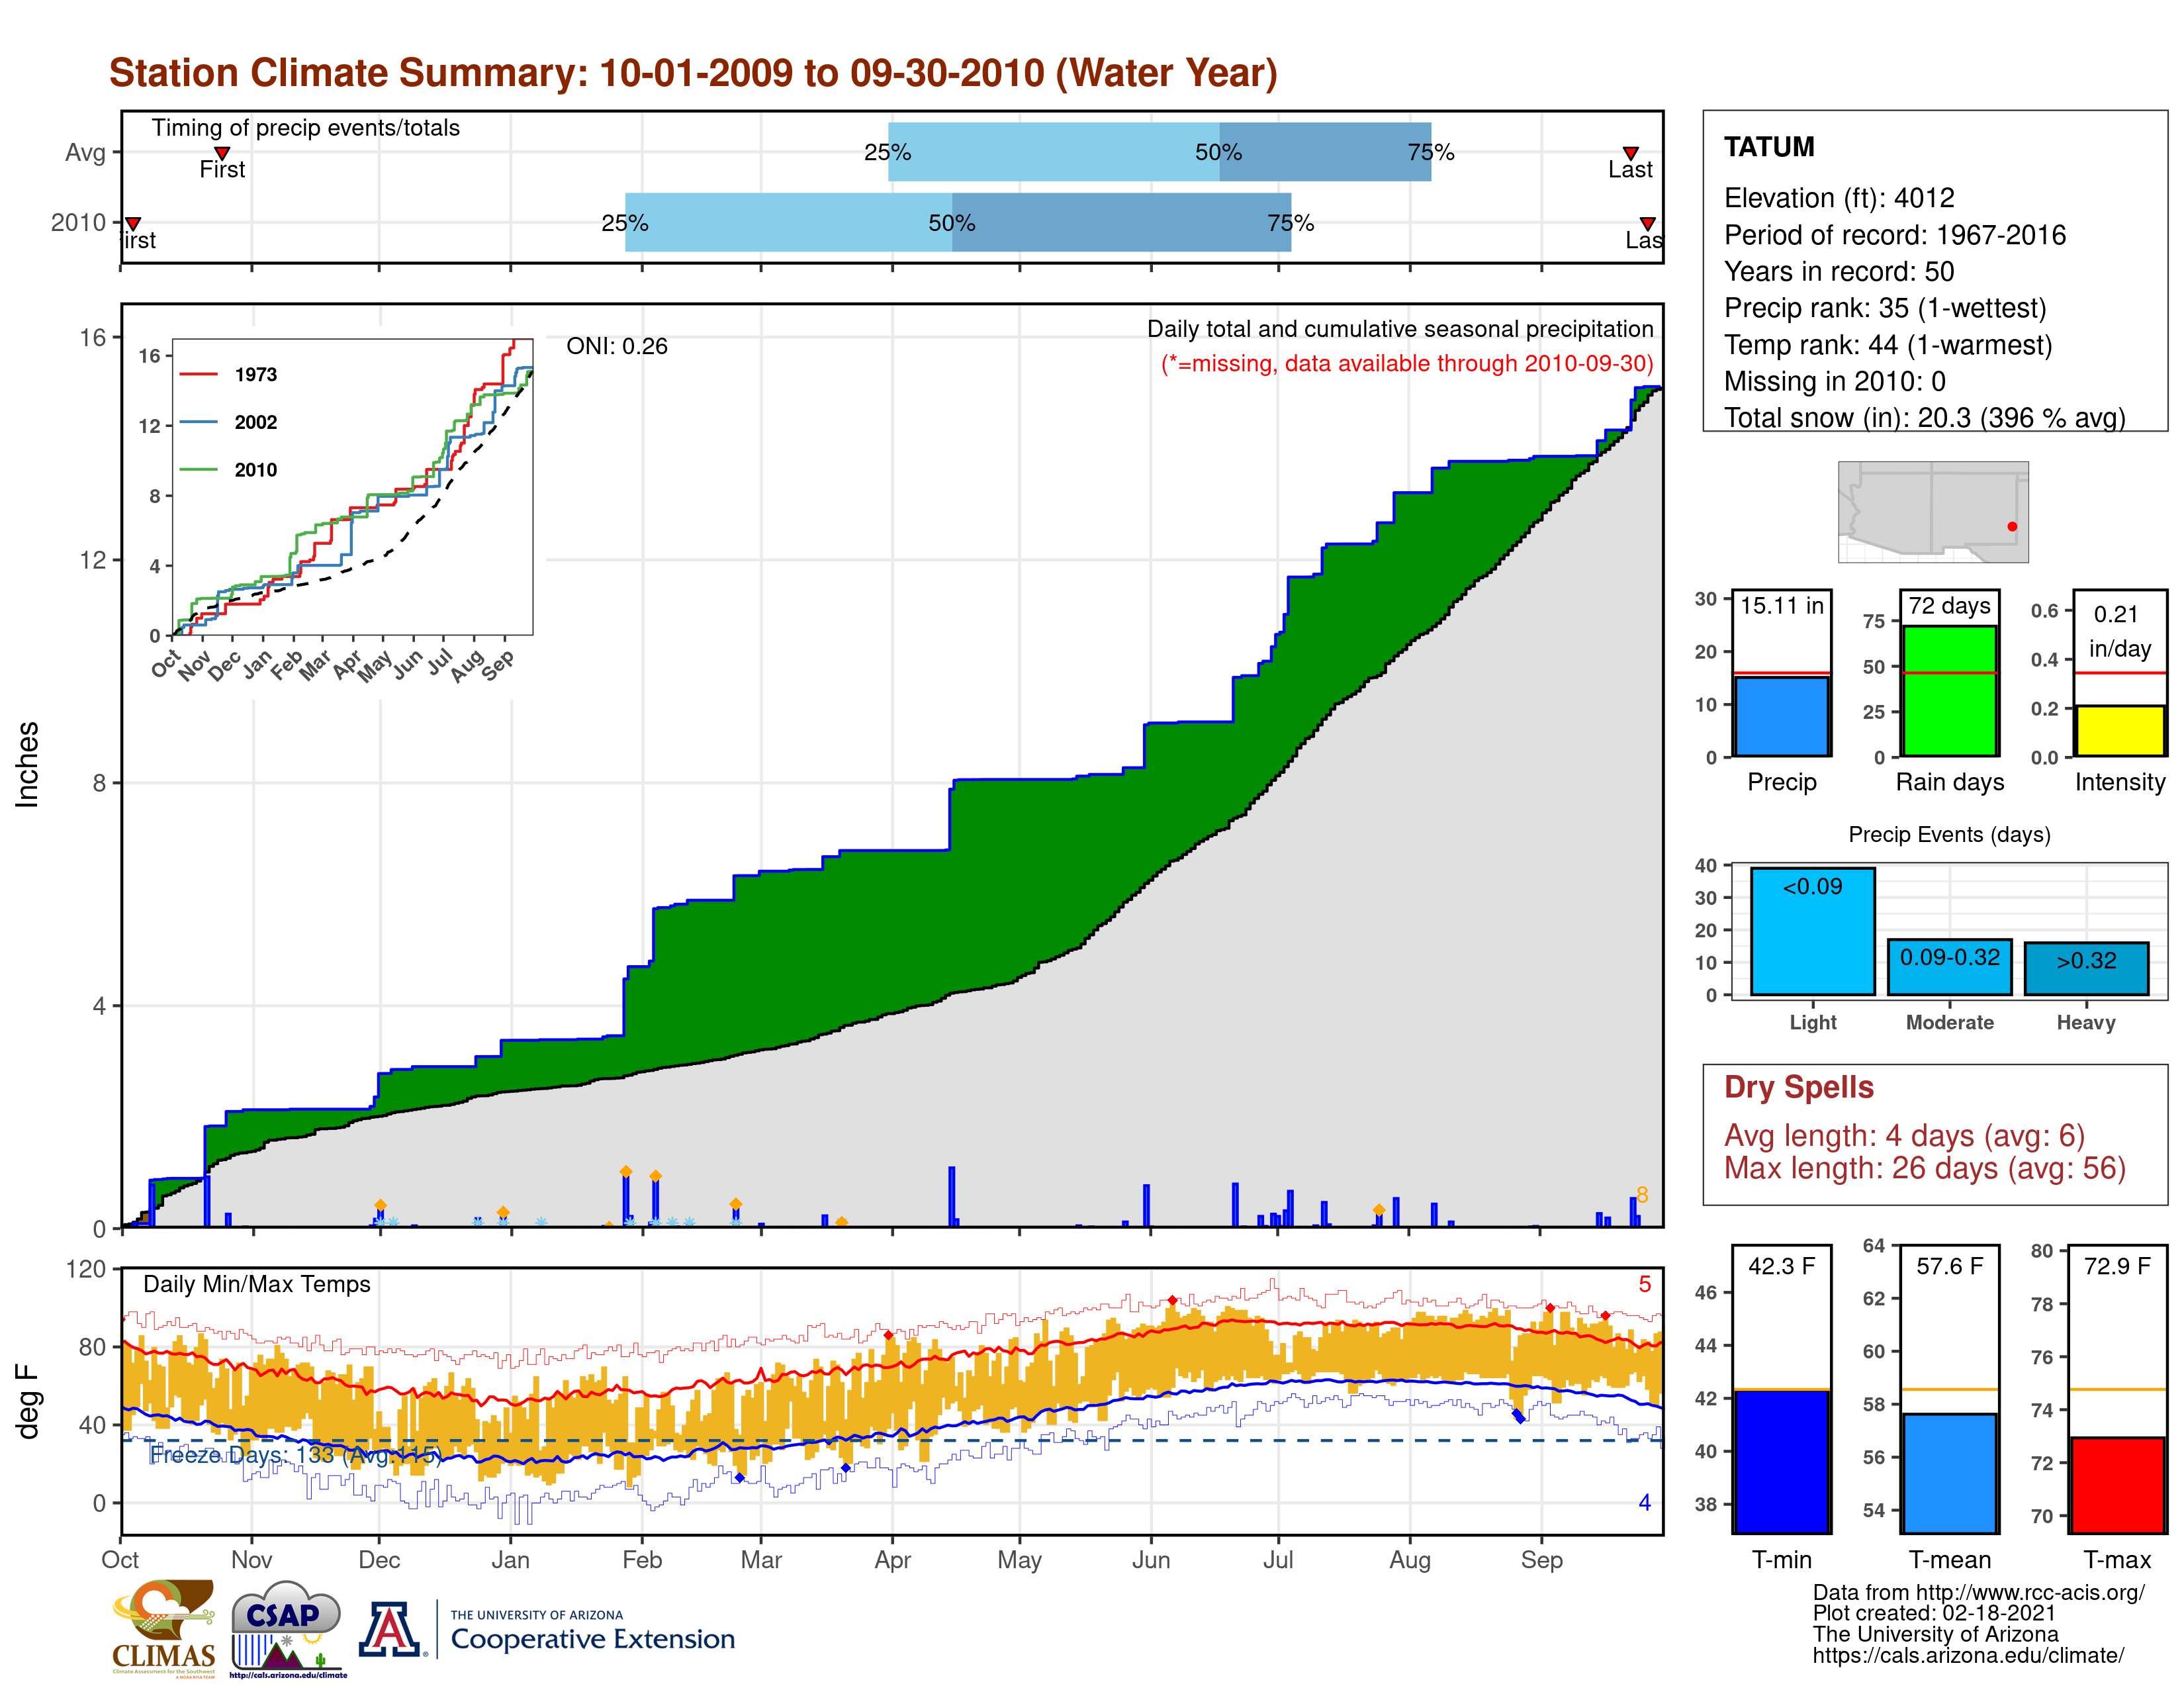
Task: Click the Arizona–New Mexico locator map
Action: [x=1933, y=511]
